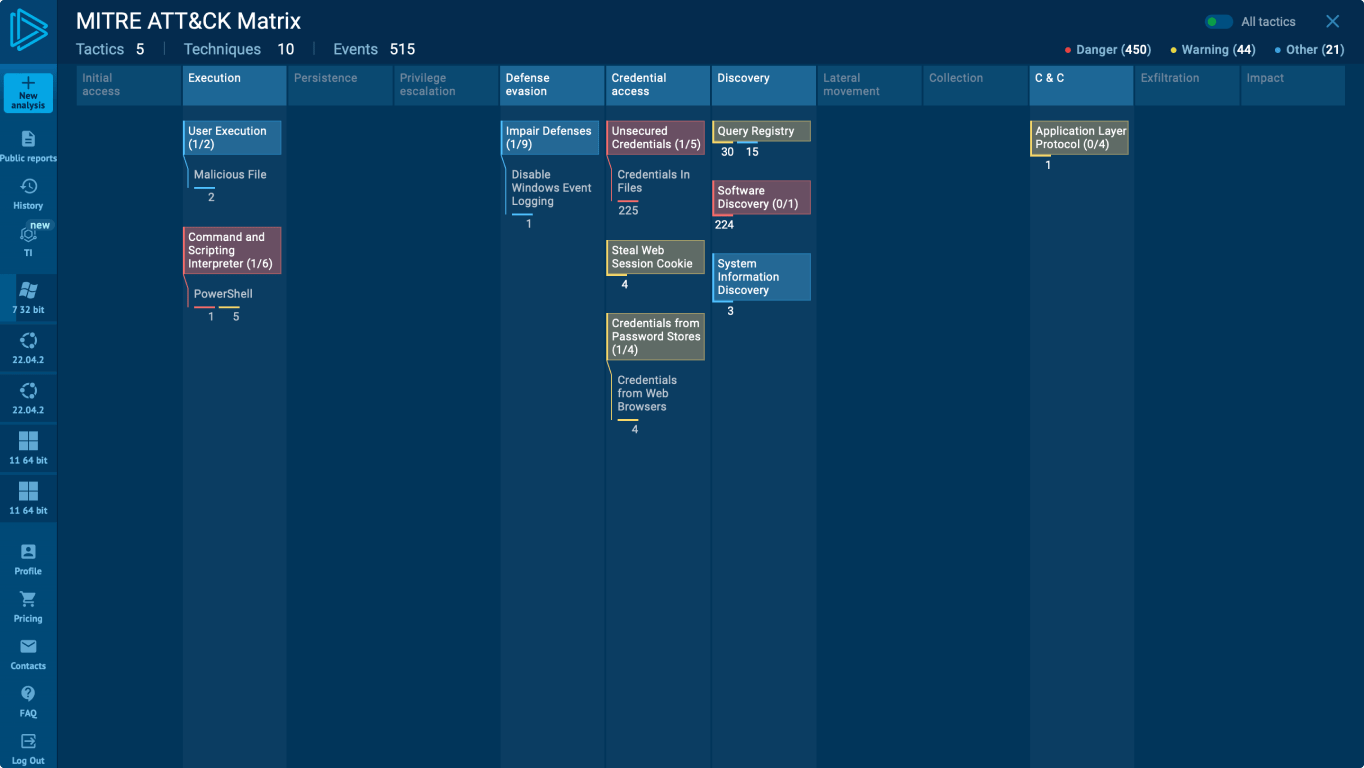1364x768 pixels.
Task: Select the Credential access tactic header
Action: (659, 85)
